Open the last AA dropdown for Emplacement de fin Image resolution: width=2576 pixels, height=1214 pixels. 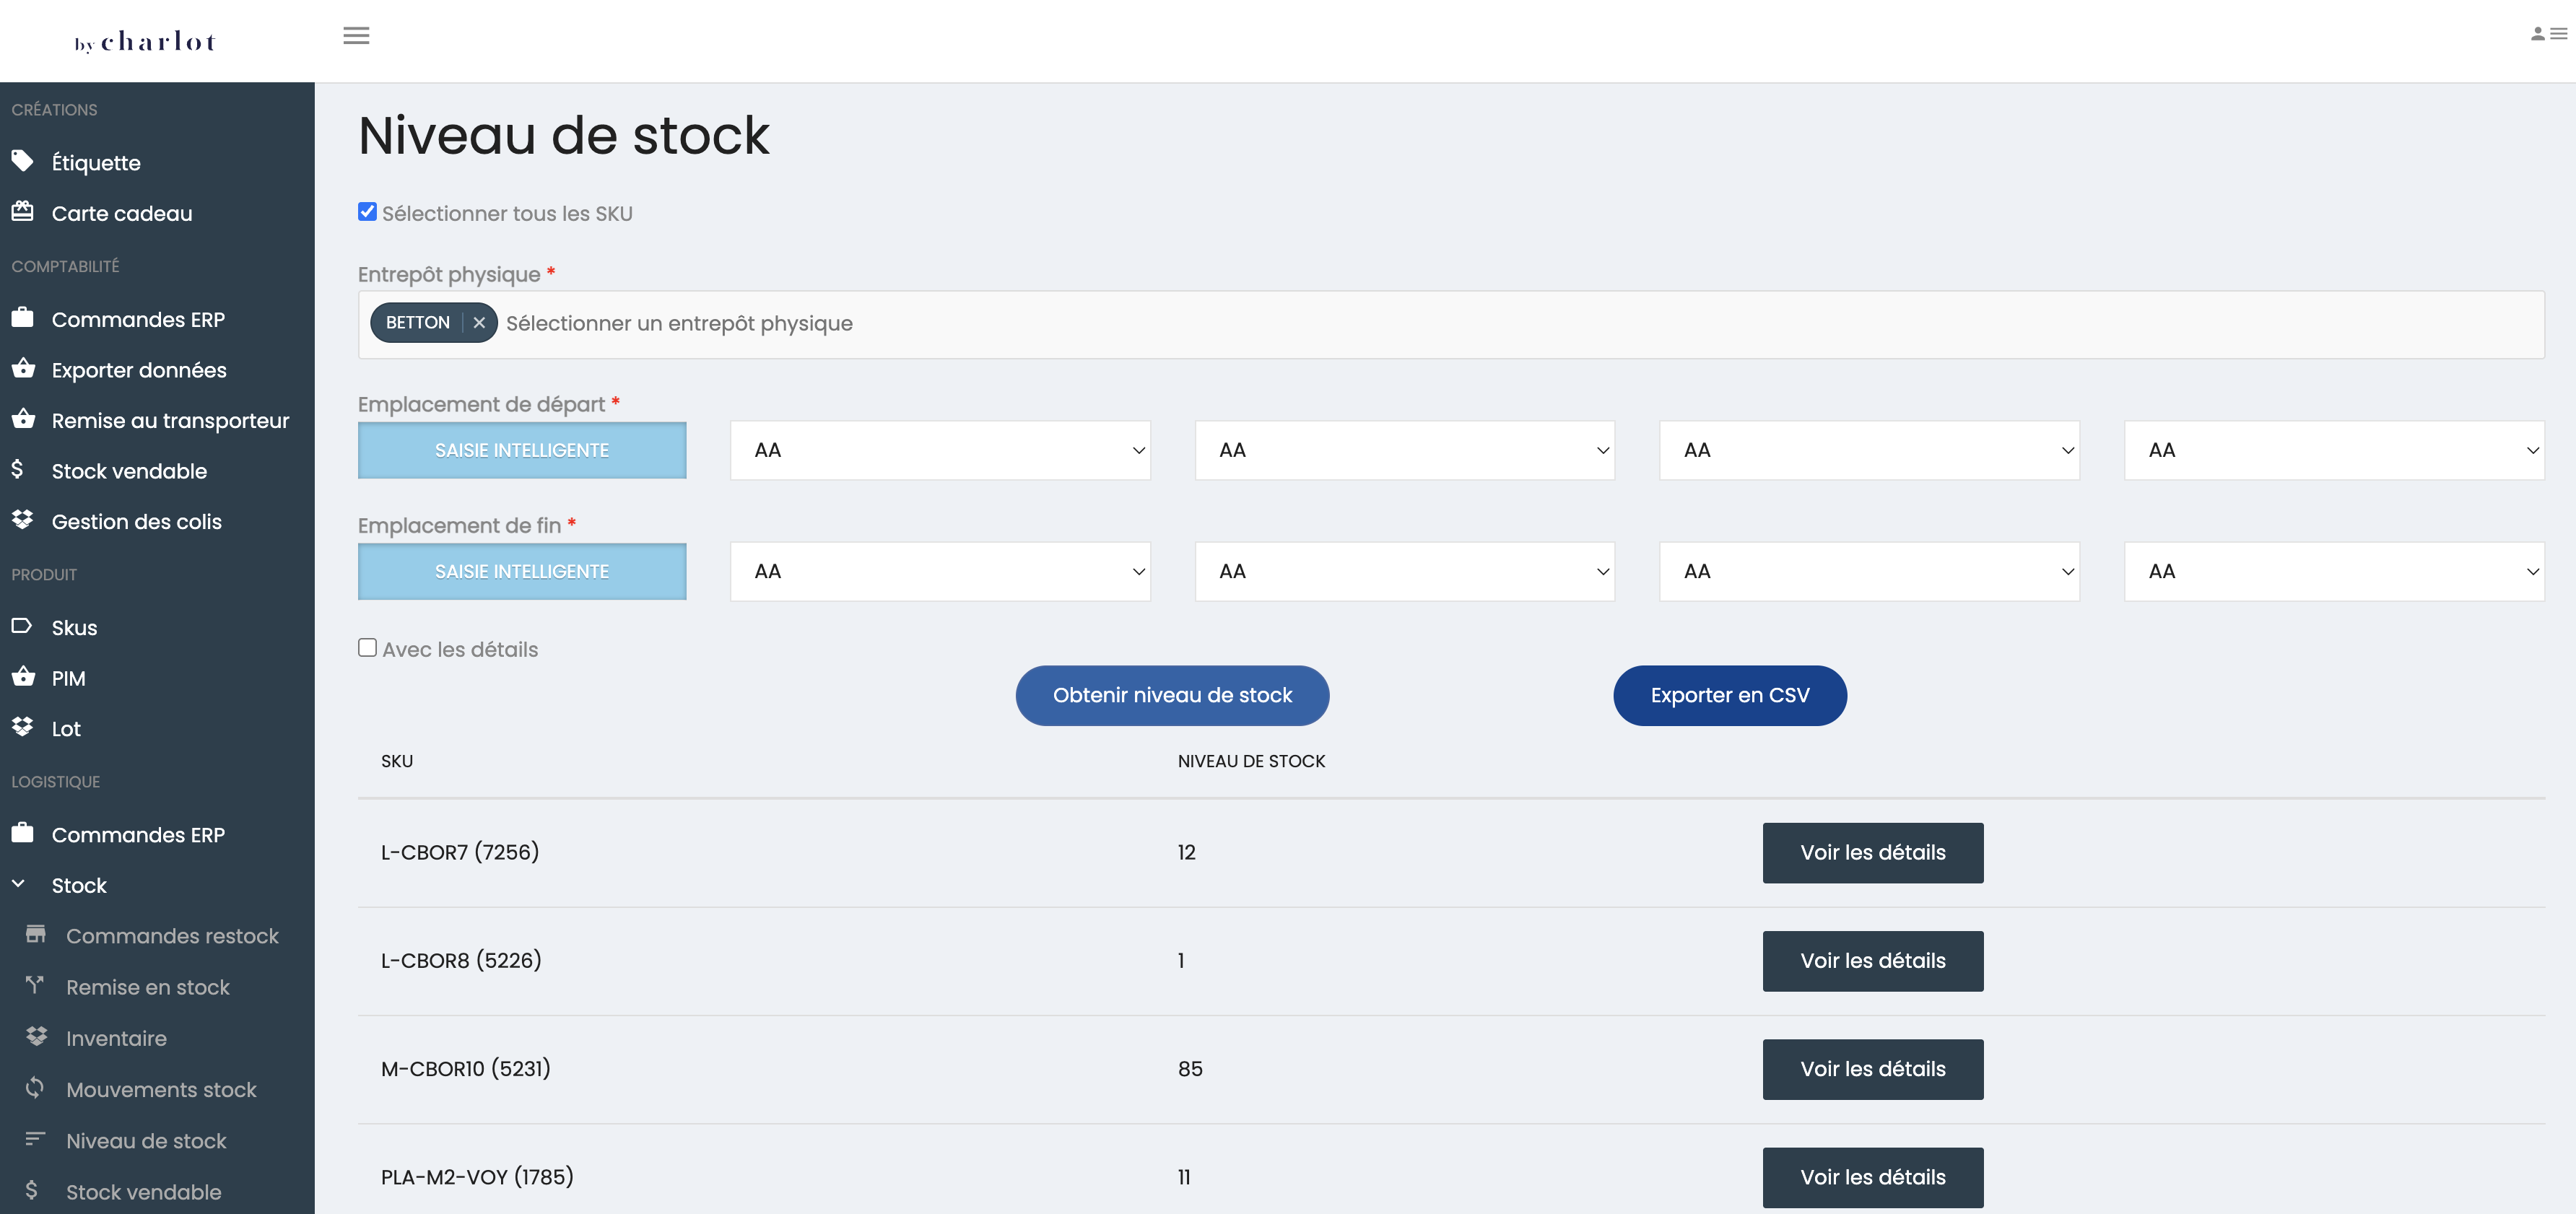tap(2334, 571)
